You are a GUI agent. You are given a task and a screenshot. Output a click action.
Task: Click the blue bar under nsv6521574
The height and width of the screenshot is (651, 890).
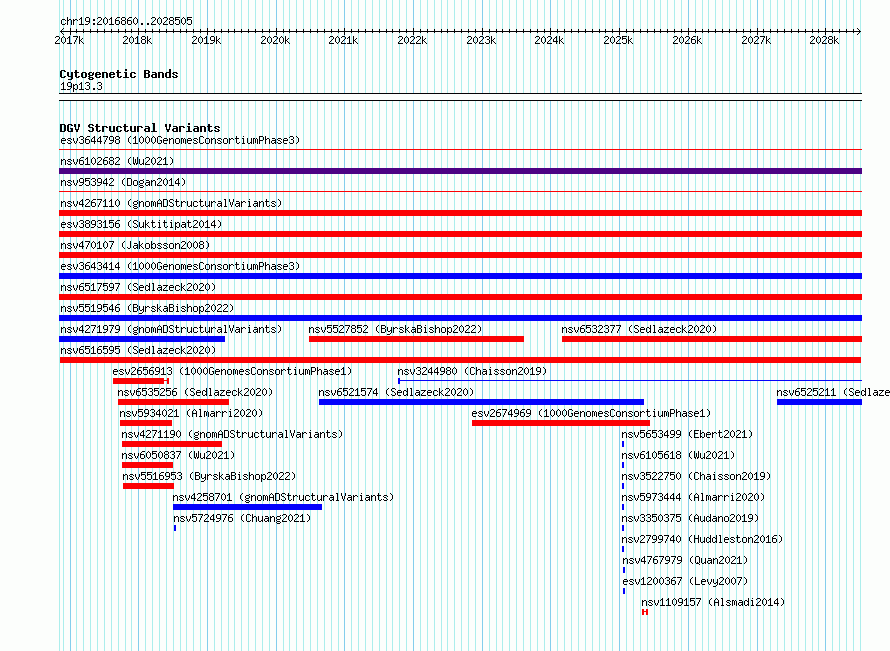pos(481,402)
